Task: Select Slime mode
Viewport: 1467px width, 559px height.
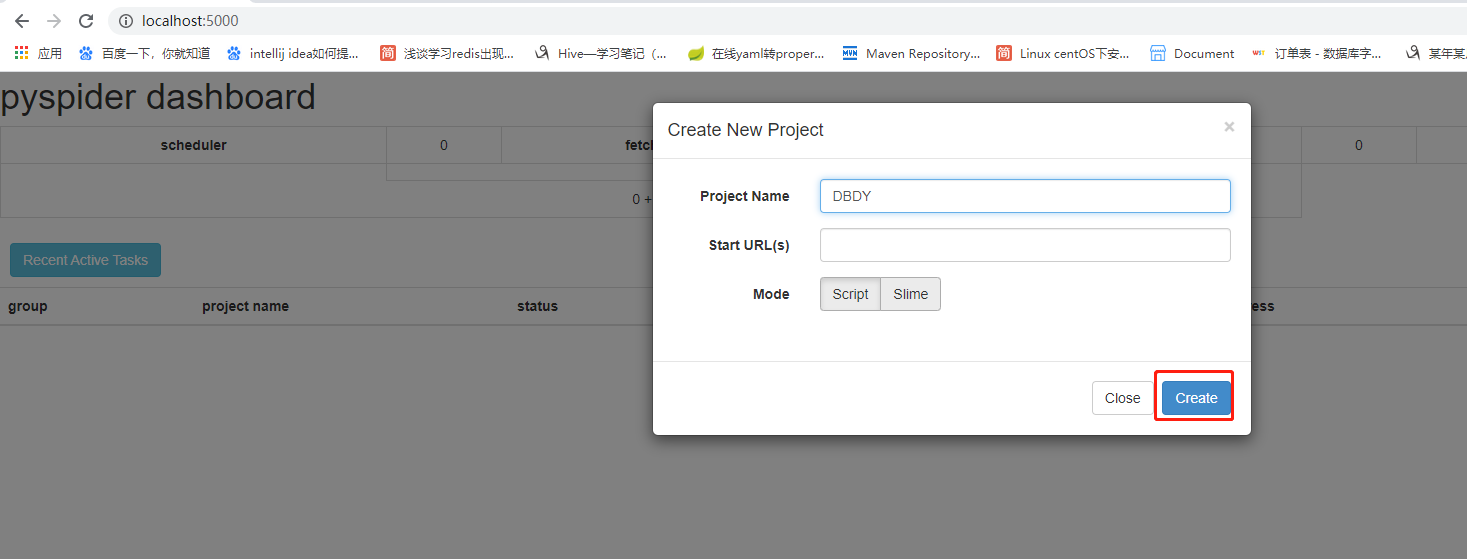Action: click(910, 294)
